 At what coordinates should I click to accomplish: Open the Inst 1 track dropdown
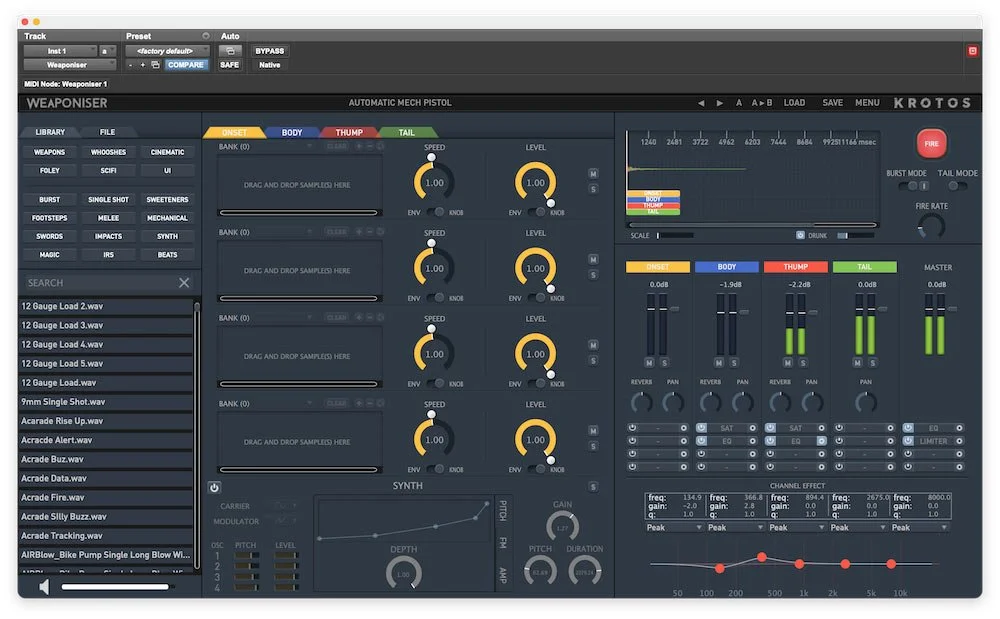(60, 51)
